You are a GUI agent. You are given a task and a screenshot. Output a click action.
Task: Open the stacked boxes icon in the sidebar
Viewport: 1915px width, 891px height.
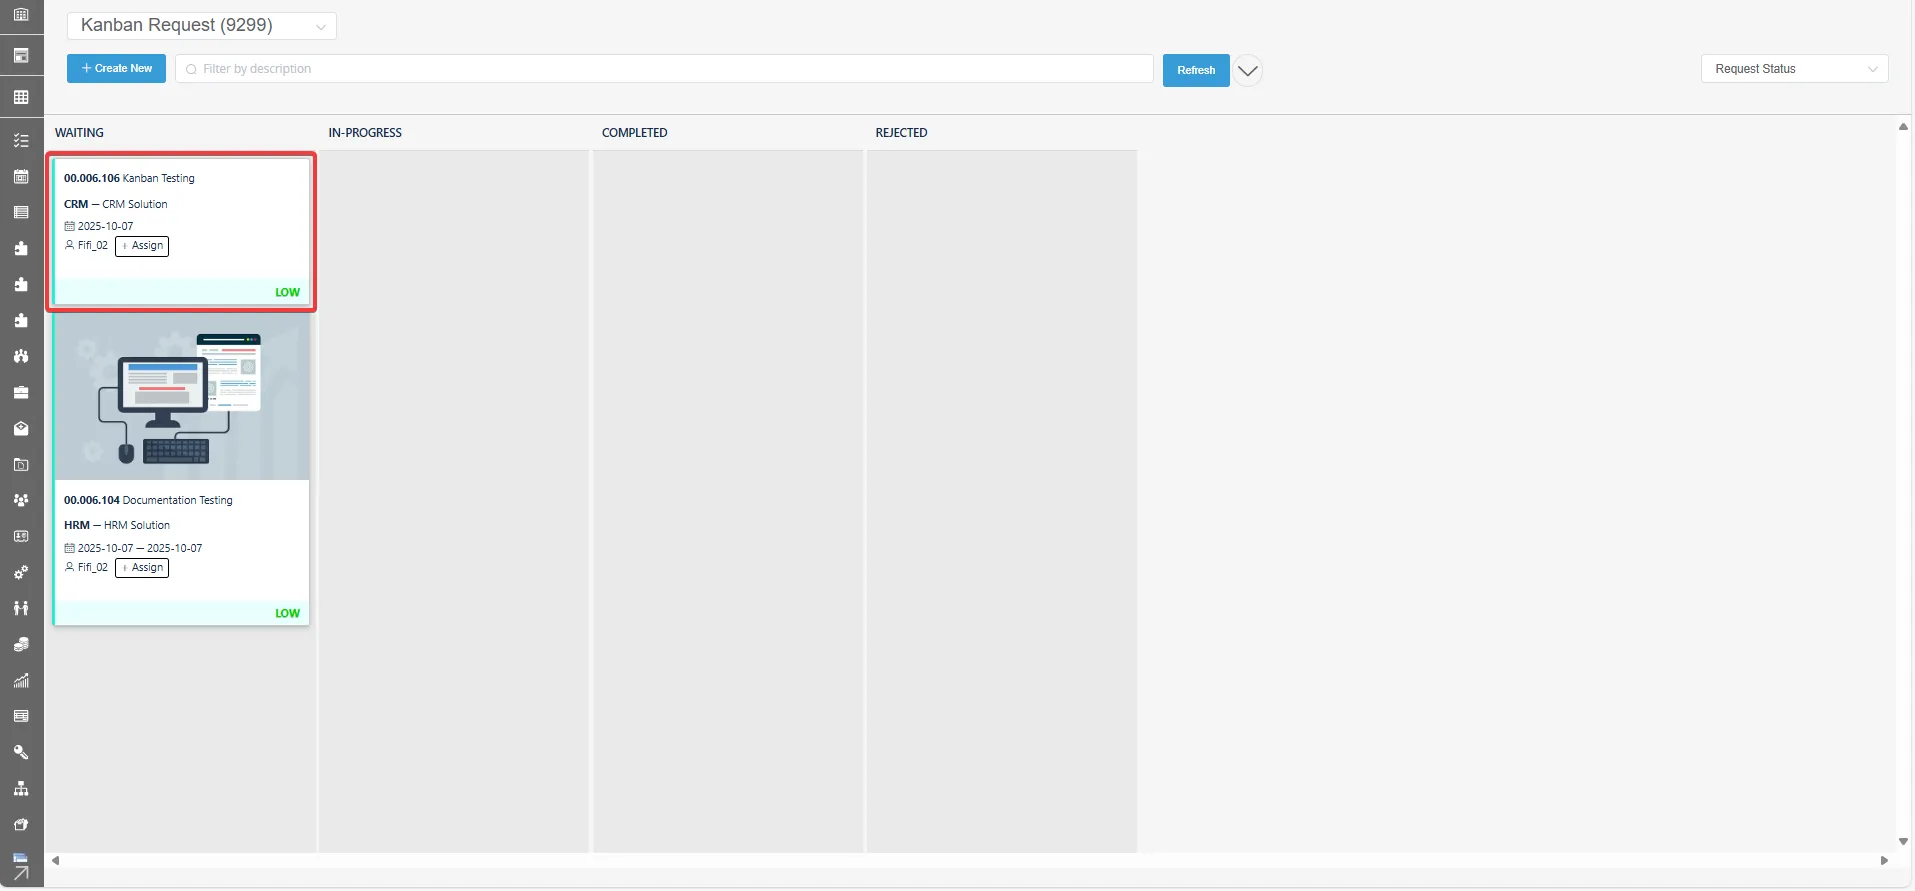(21, 825)
